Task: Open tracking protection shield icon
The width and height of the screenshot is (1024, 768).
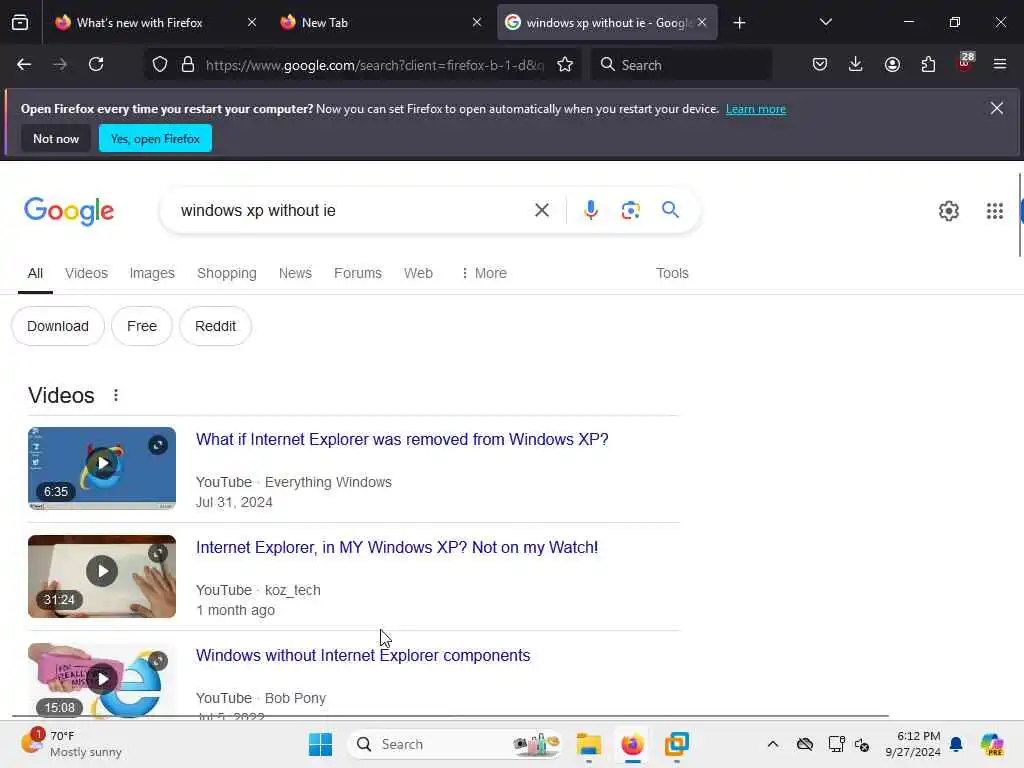Action: pos(160,65)
